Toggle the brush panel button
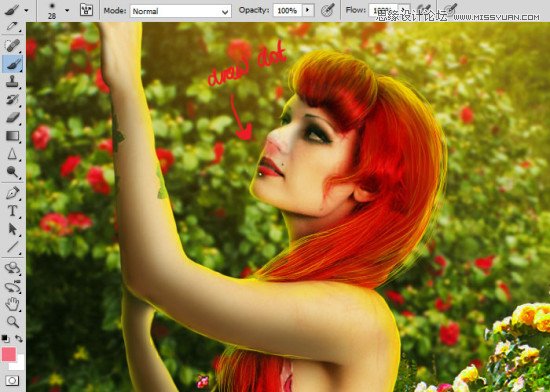Screen dimensions: 550x392 86,10
